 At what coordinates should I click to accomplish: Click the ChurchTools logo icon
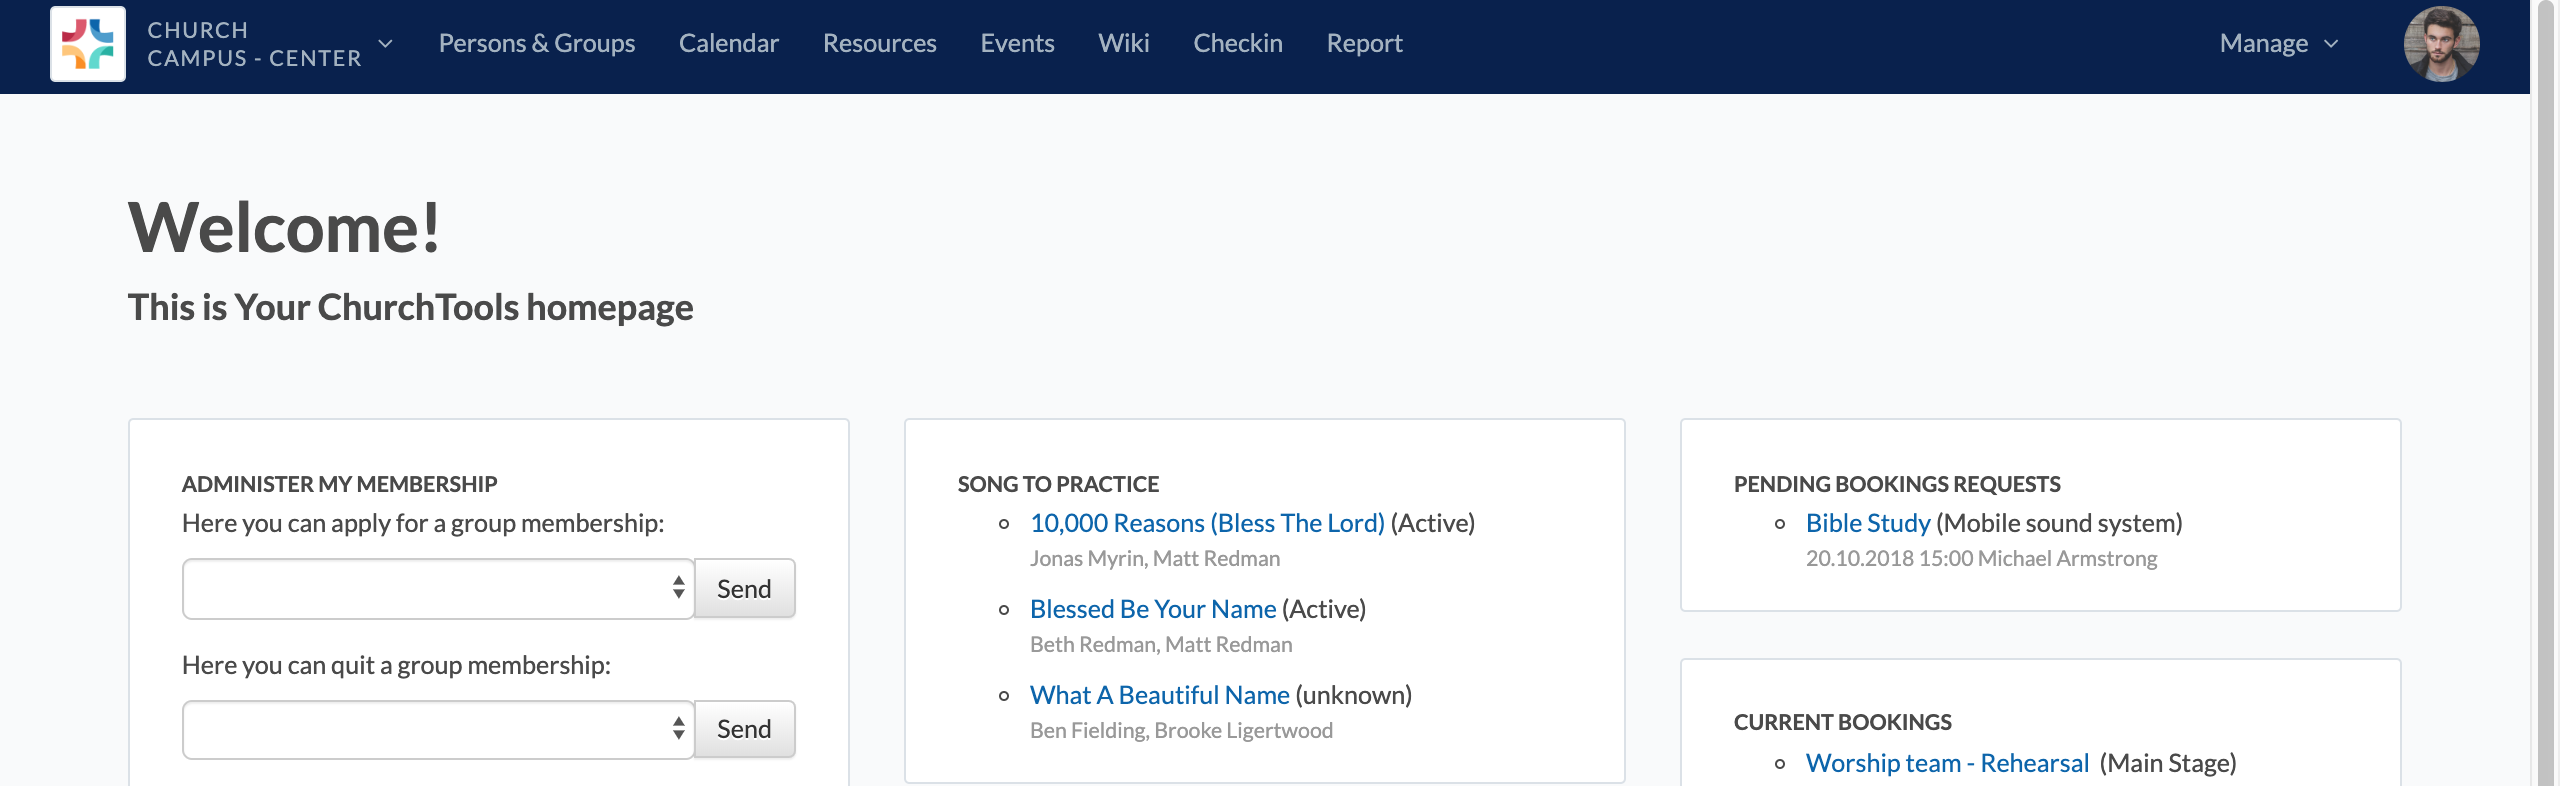click(x=87, y=44)
